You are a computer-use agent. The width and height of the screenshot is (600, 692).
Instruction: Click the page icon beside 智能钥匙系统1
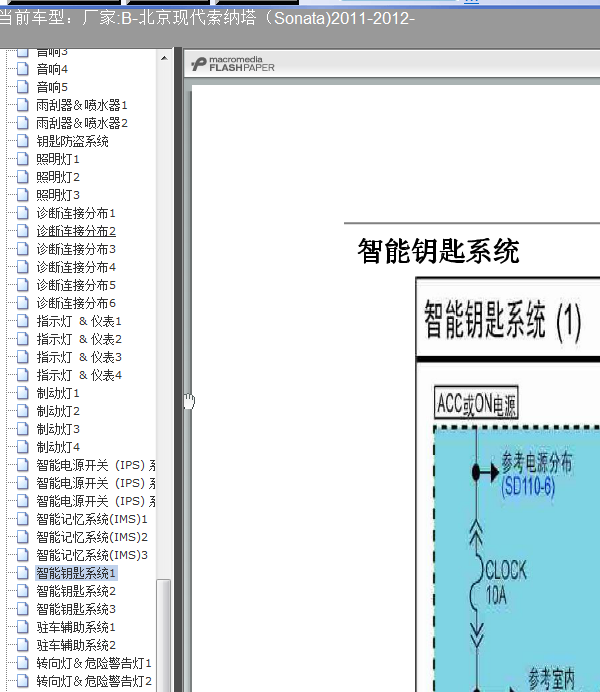pos(22,573)
